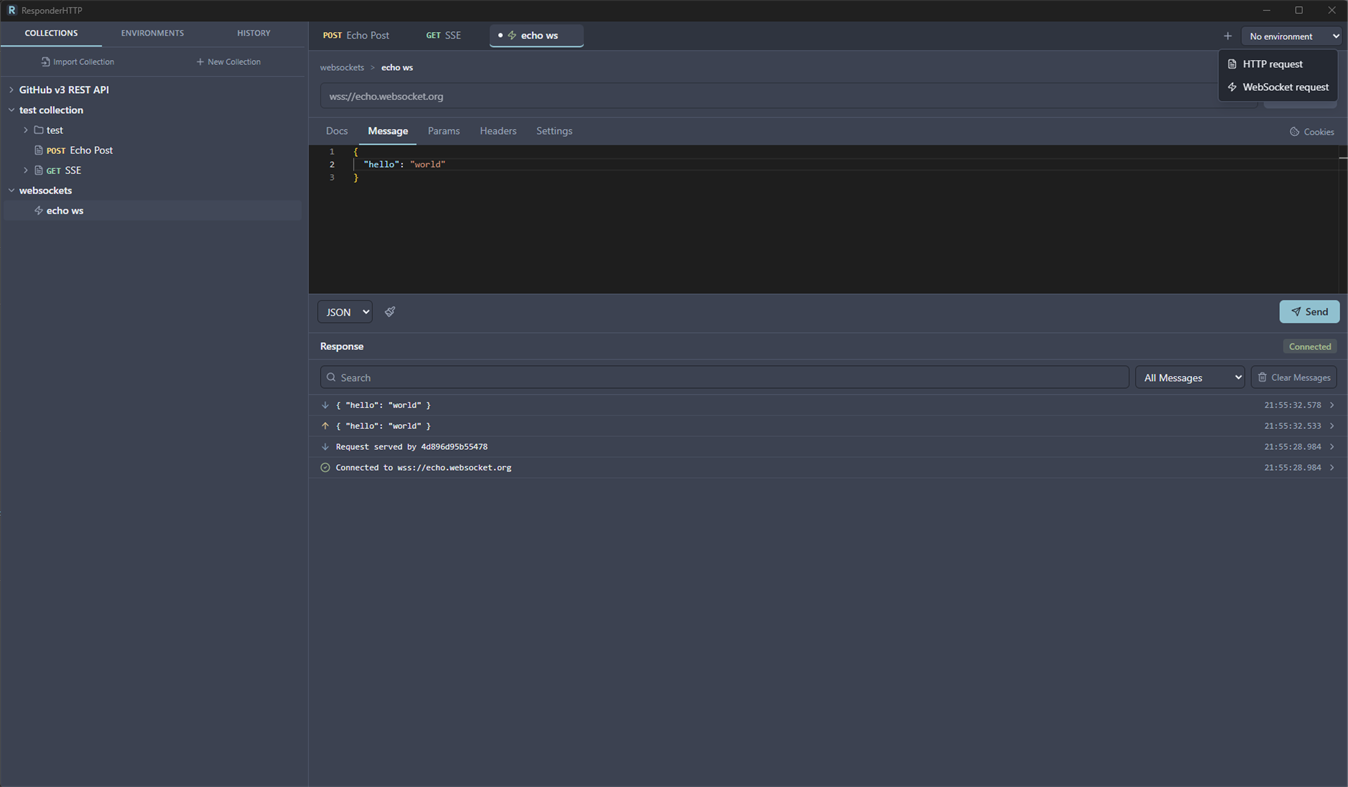The image size is (1348, 787).
Task: Expand the sent message at 21:55:32.533
Action: [x=1332, y=426]
